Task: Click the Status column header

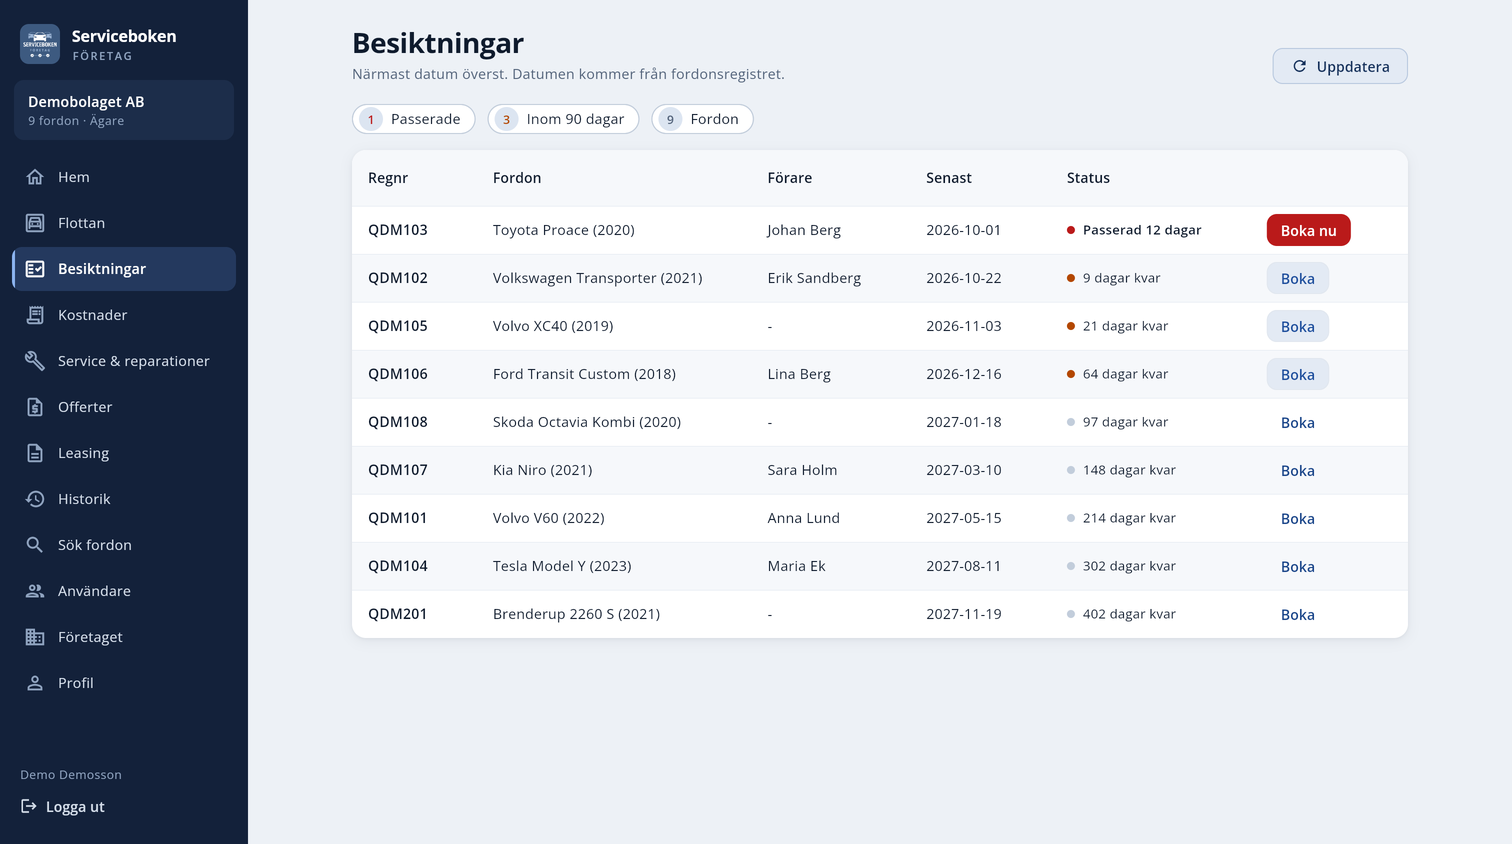Action: (x=1088, y=178)
